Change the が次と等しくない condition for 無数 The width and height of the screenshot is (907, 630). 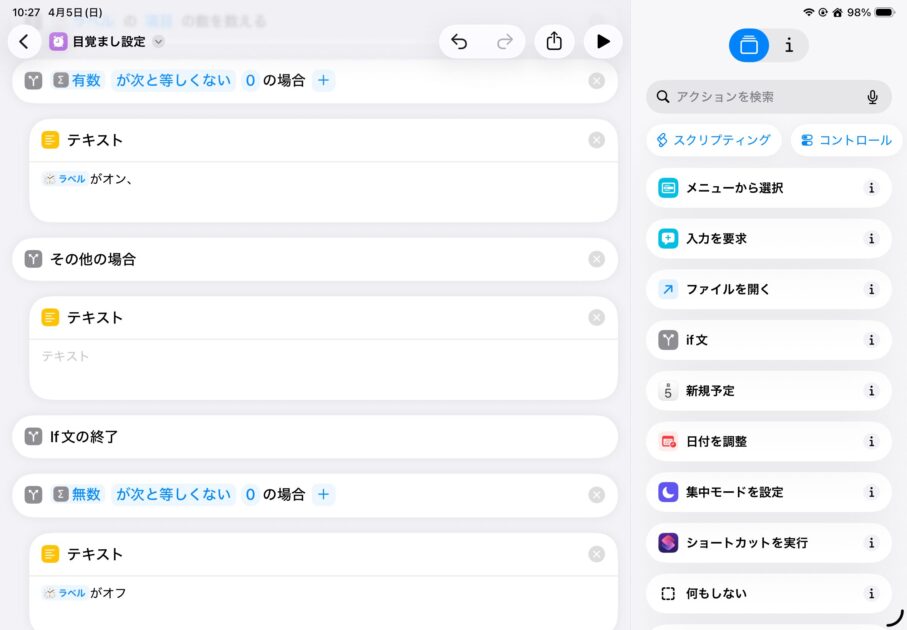click(x=173, y=494)
